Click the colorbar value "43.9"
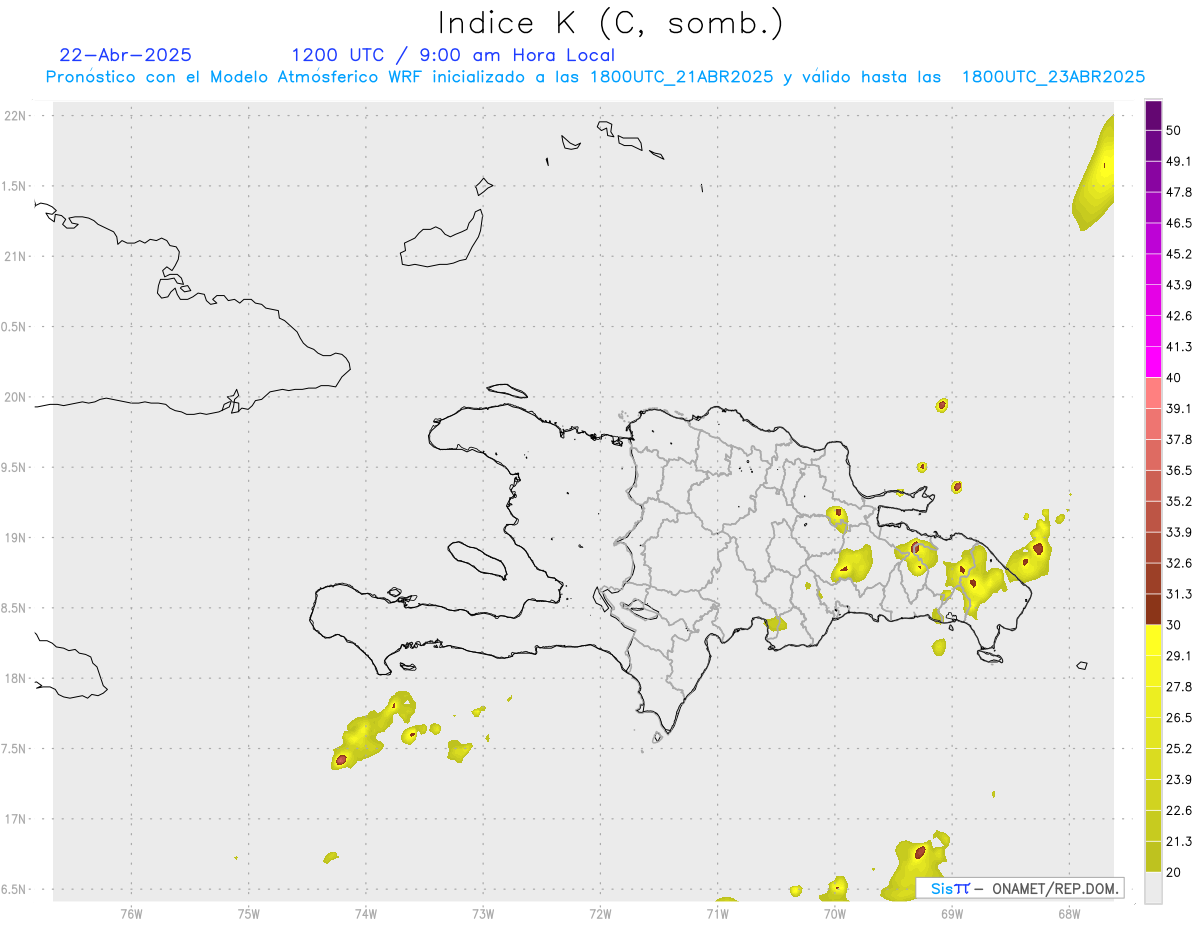This screenshot has width=1200, height=927. point(1179,285)
